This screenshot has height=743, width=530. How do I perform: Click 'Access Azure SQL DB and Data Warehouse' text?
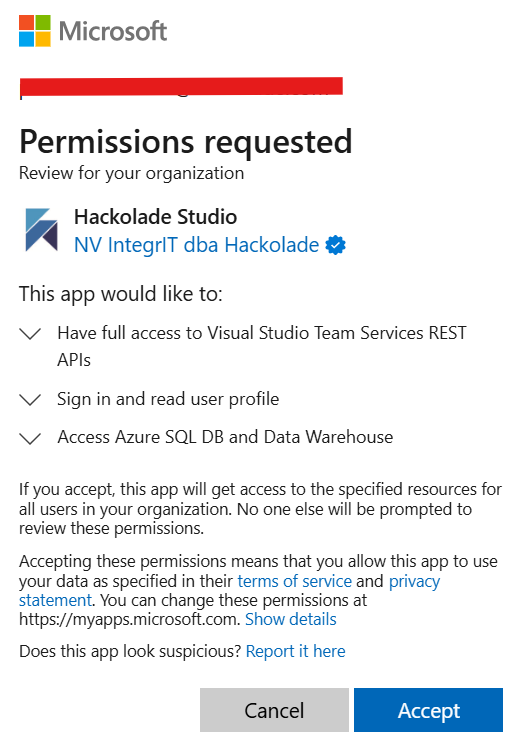[x=225, y=437]
